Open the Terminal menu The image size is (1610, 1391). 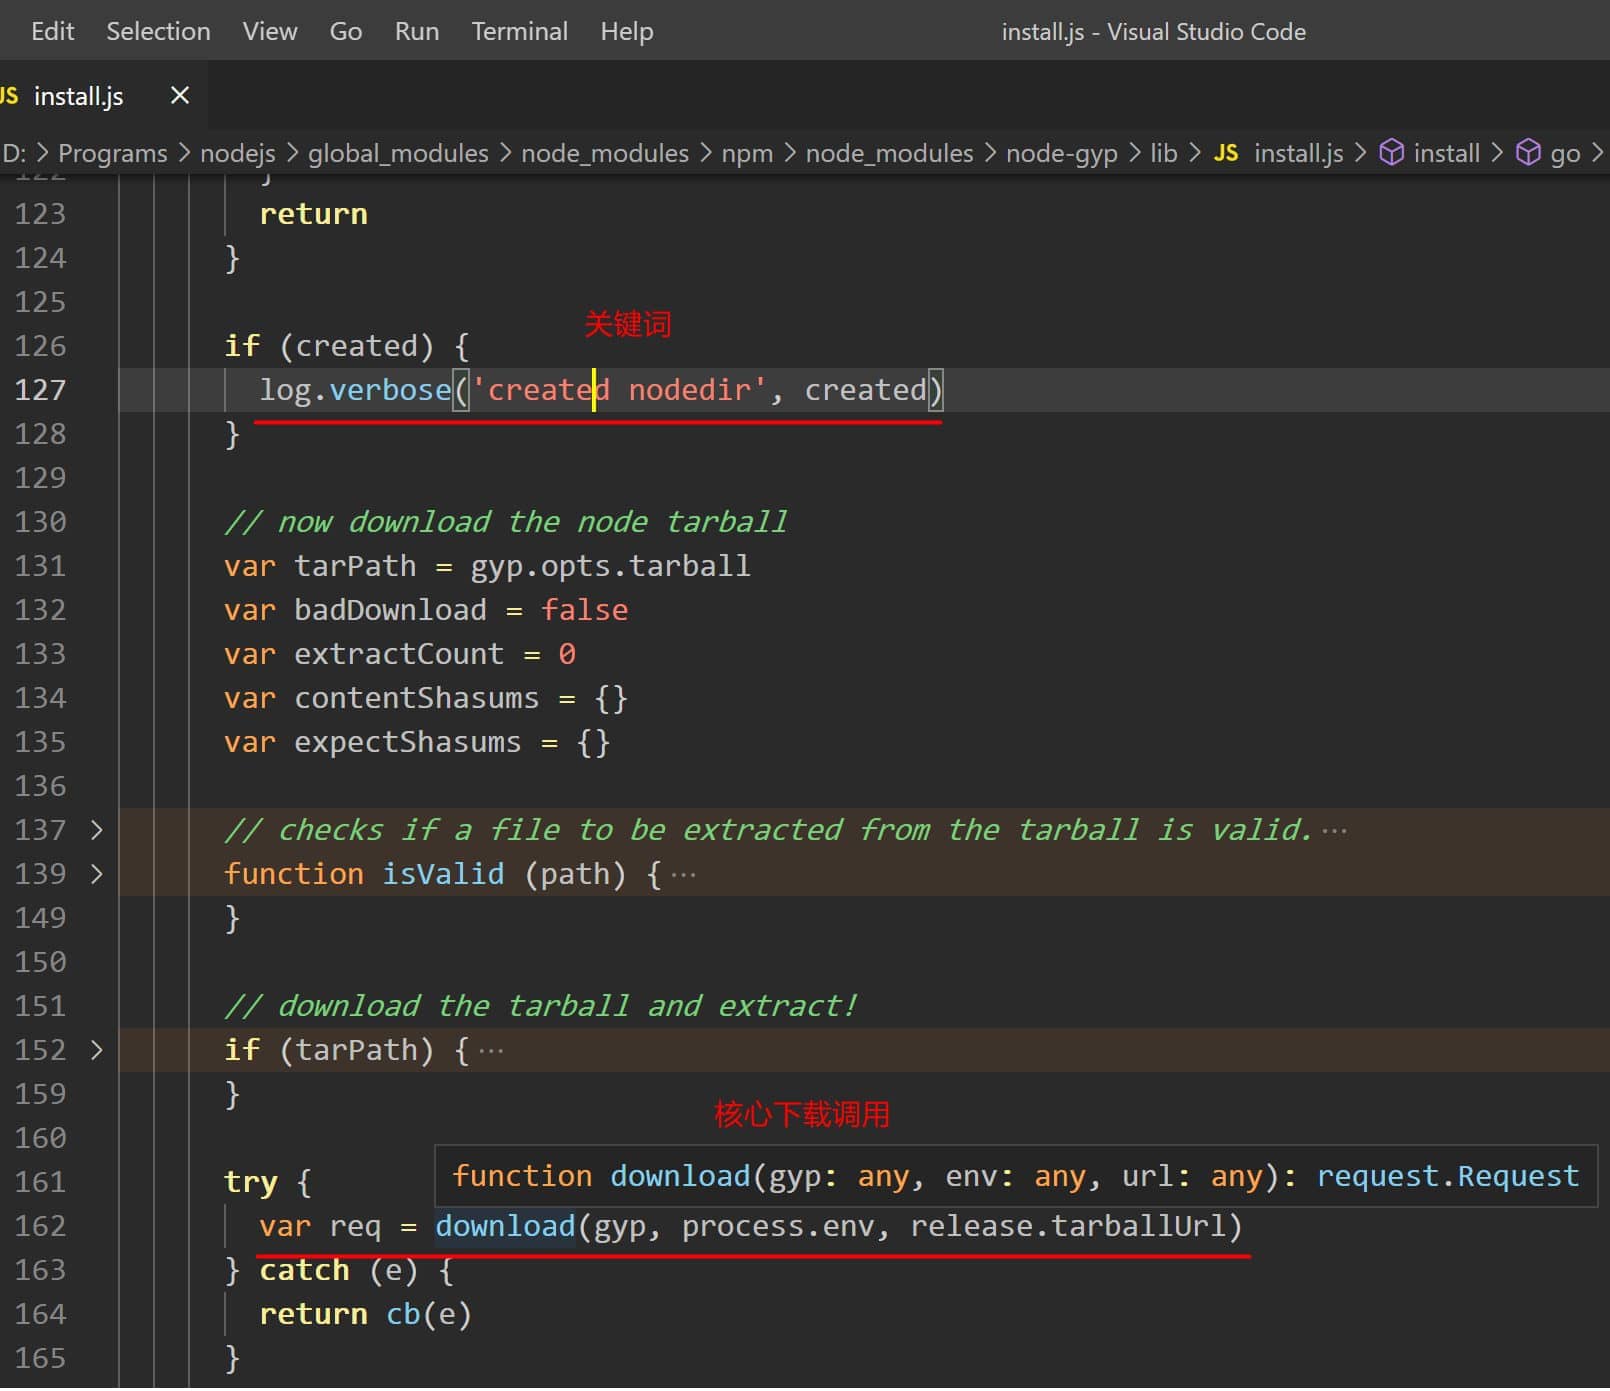coord(519,31)
